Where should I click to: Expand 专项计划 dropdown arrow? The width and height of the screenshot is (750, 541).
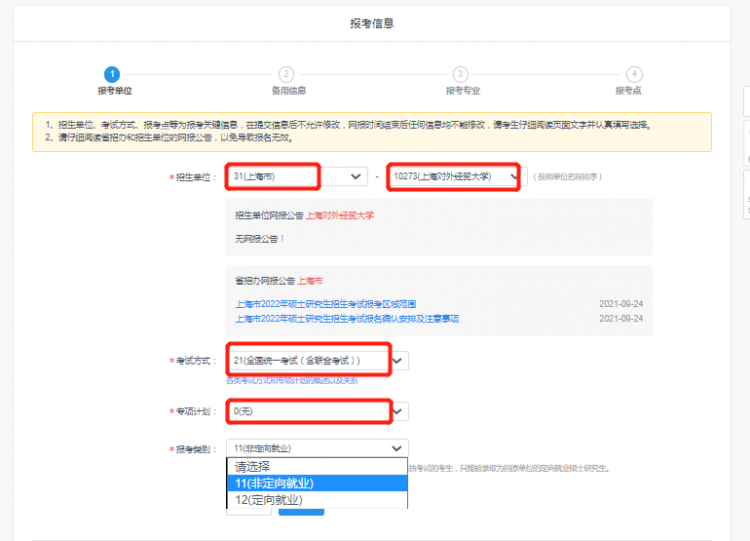[397, 411]
